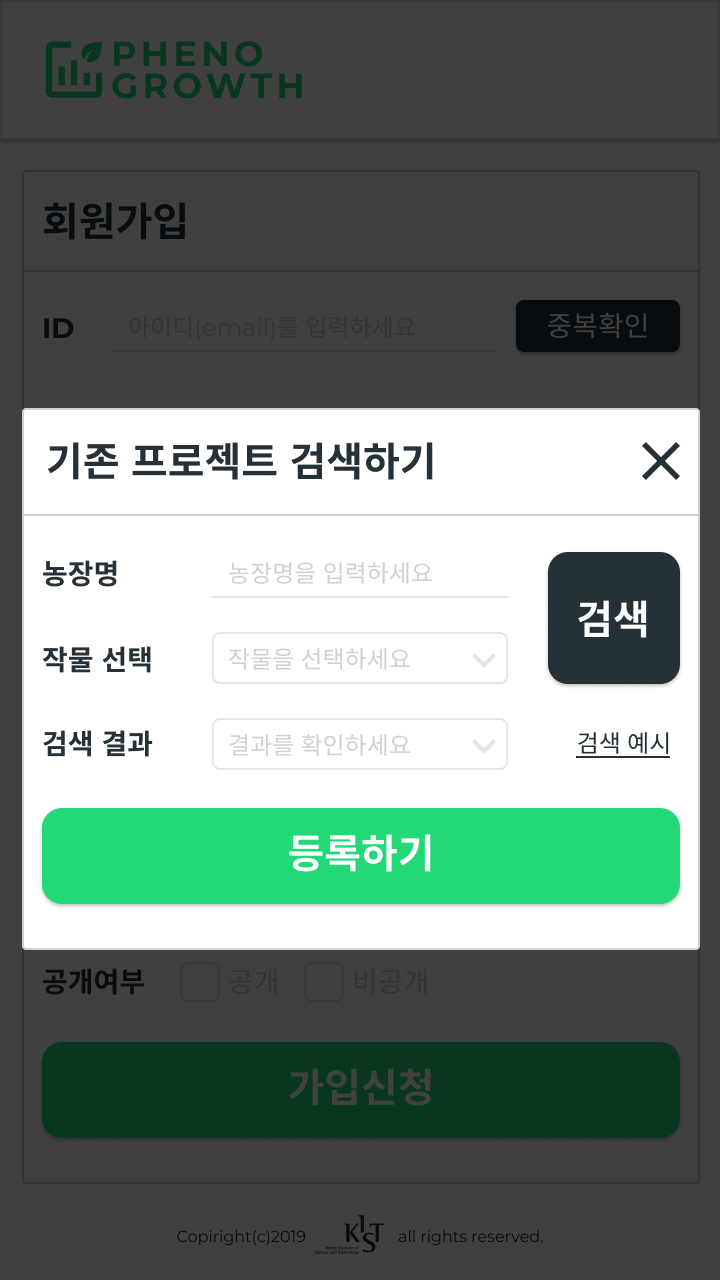Click the chevron arrow in 검색 결과 field
The height and width of the screenshot is (1280, 720).
[x=484, y=746]
